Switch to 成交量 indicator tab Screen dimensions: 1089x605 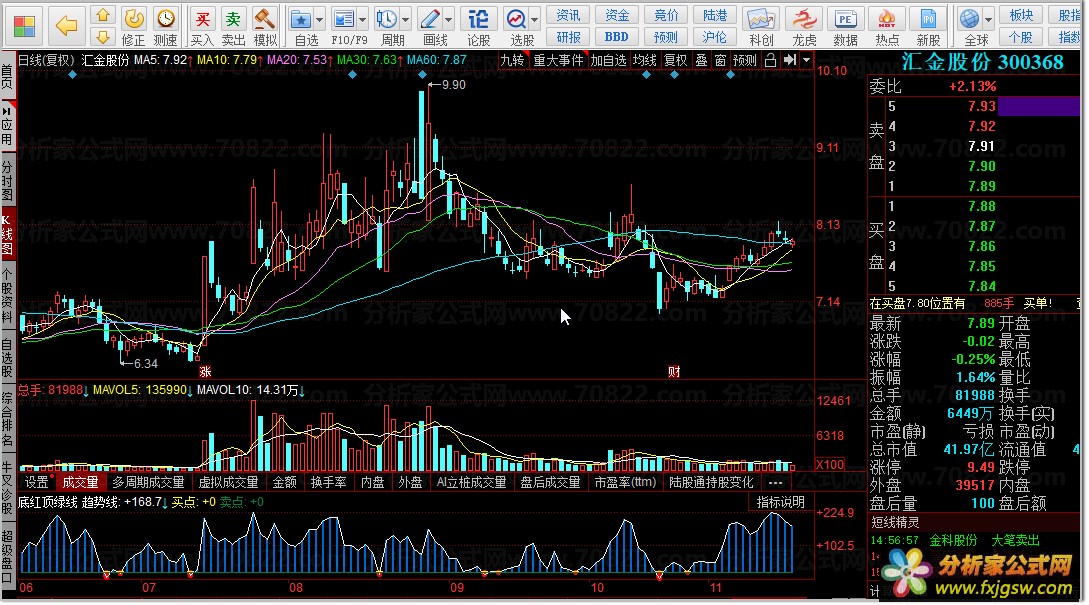(81, 482)
